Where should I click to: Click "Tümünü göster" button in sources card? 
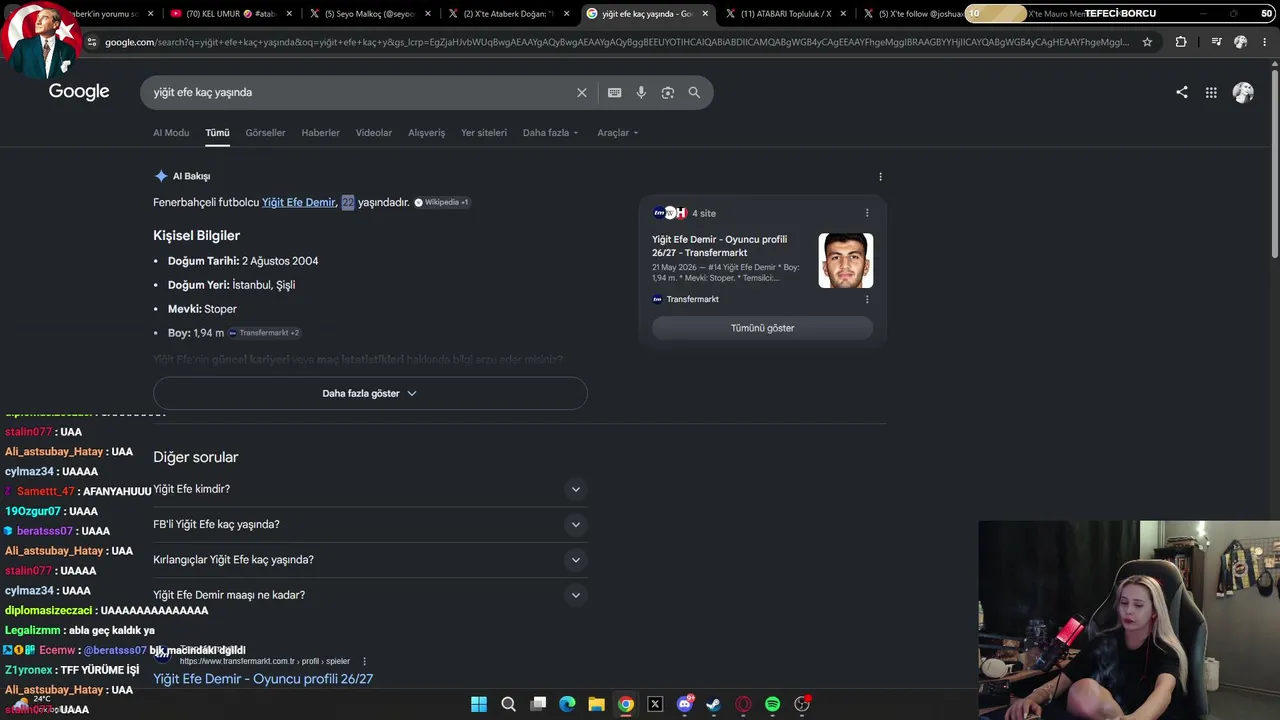tap(762, 328)
